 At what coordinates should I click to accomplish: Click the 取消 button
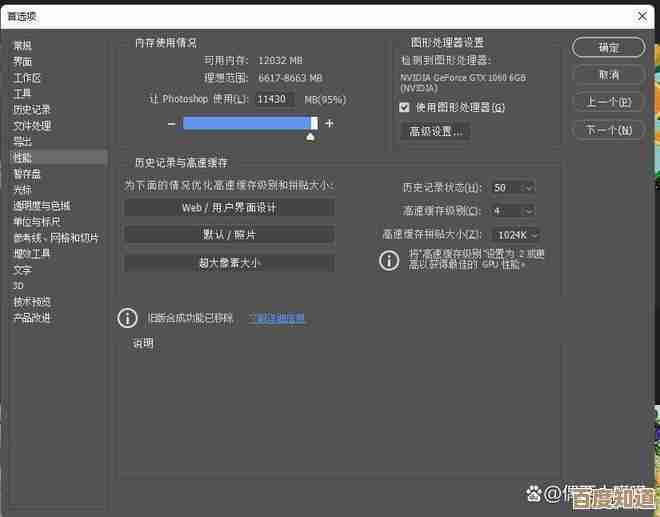tap(608, 75)
